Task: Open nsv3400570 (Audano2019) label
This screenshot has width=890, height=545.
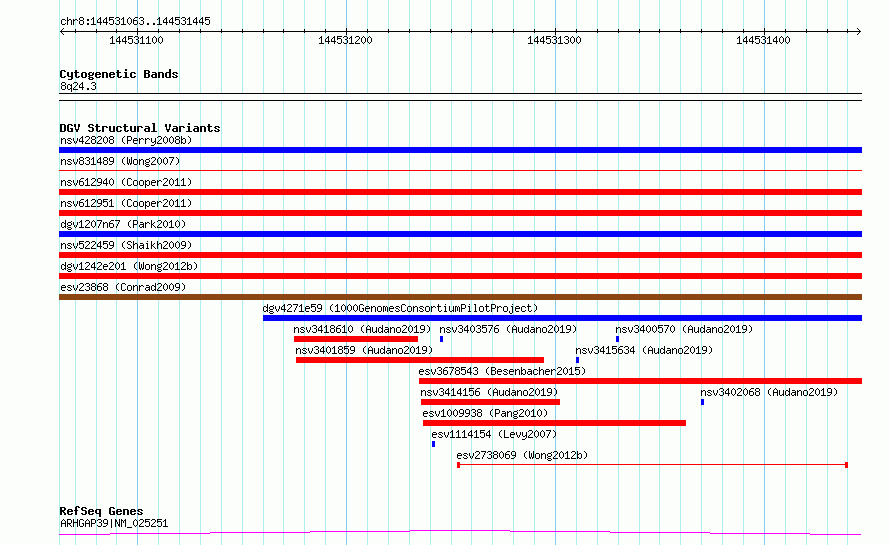Action: tap(684, 329)
